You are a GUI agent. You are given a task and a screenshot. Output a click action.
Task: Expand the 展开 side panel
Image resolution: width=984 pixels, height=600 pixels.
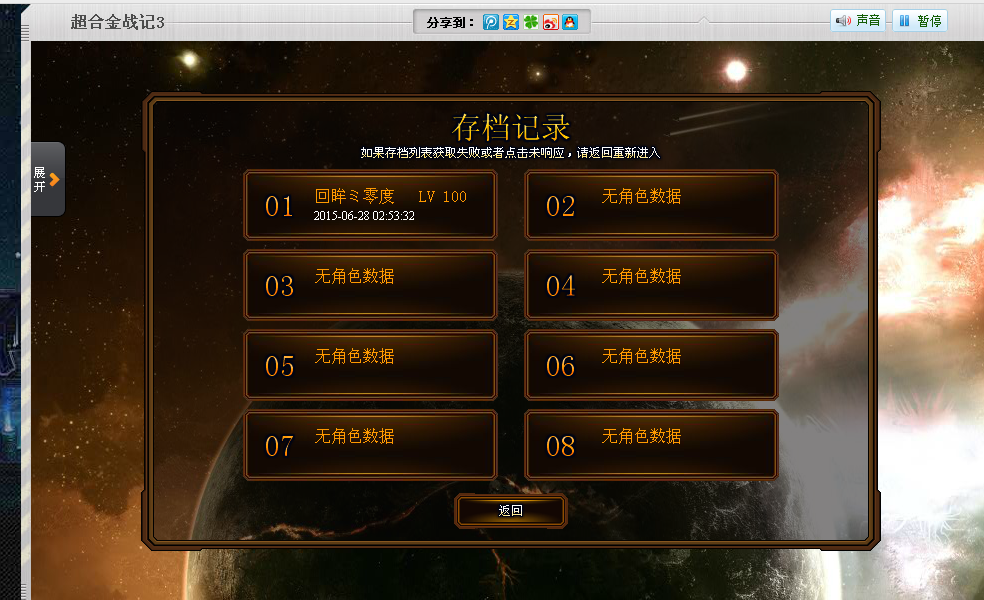pos(48,179)
